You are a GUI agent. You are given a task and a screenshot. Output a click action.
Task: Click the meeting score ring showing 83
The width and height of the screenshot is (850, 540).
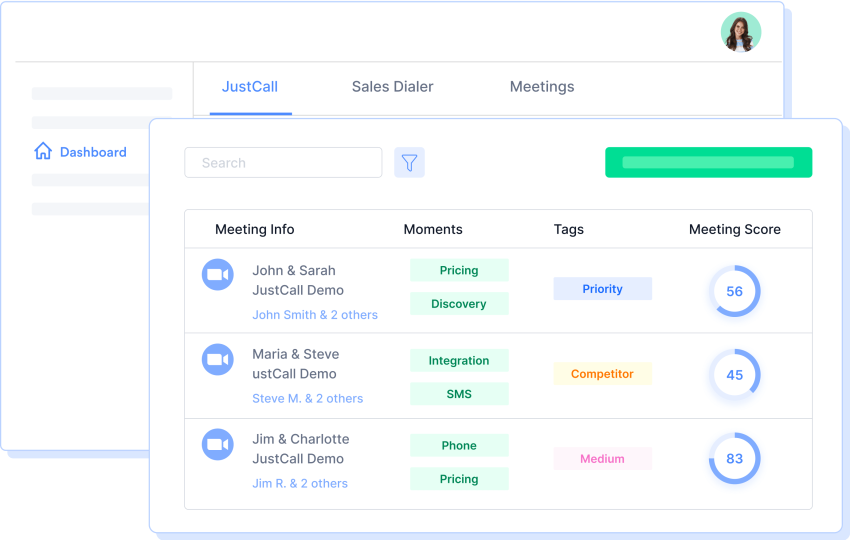tap(735, 459)
